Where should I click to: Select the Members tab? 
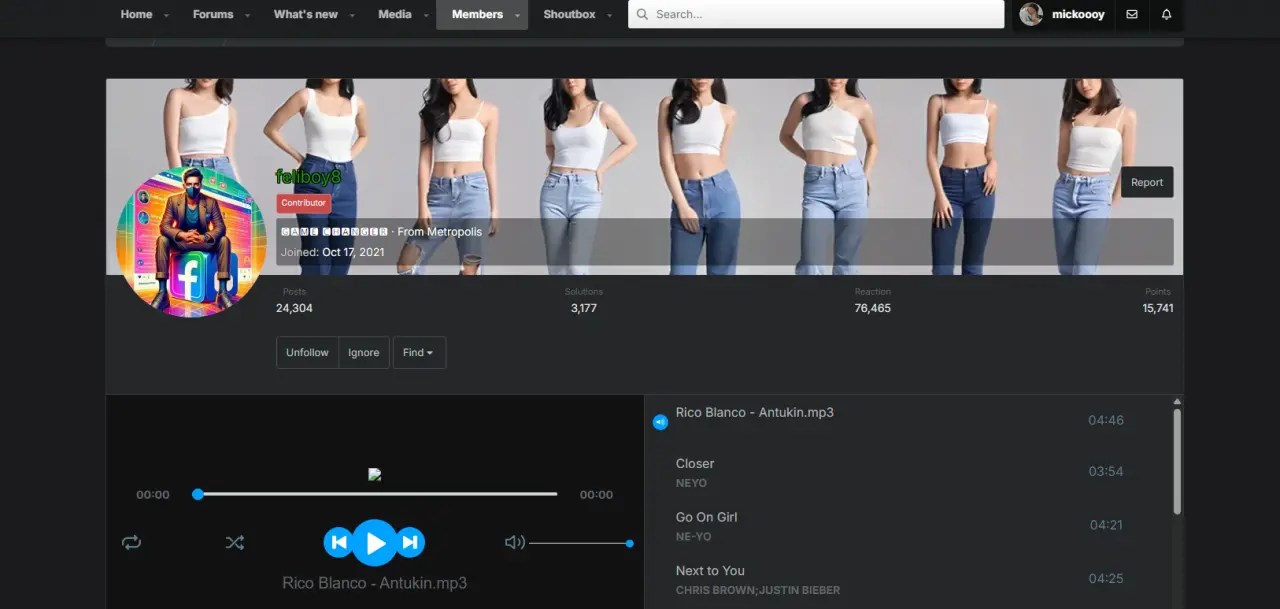(x=477, y=14)
